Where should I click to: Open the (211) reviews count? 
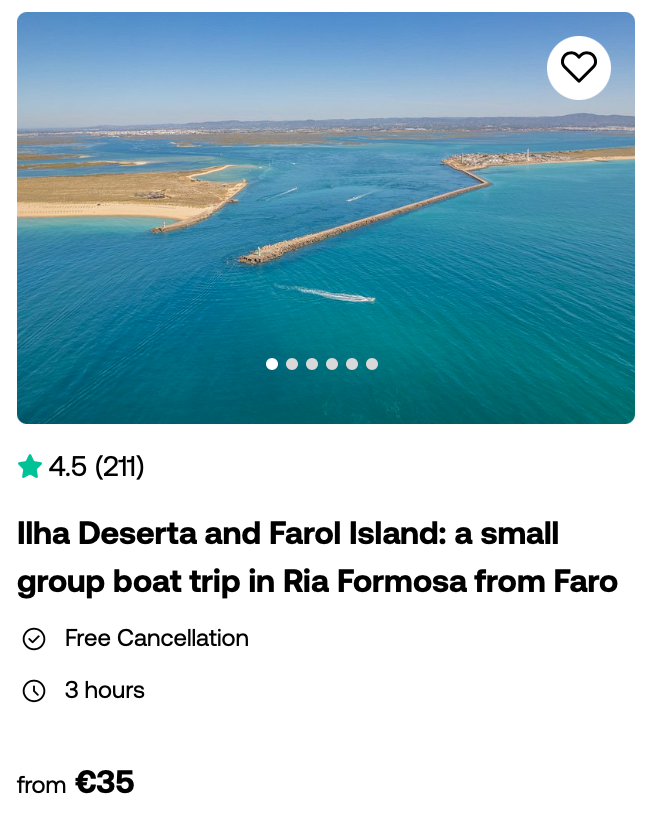[119, 466]
